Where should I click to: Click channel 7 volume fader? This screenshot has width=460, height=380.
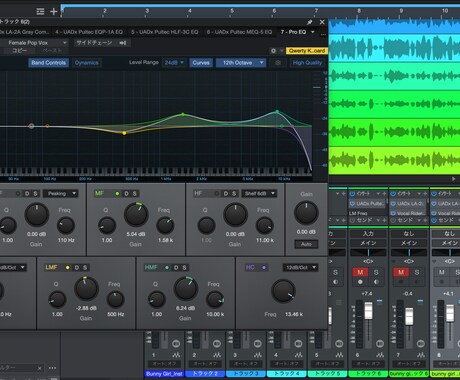pos(409,316)
